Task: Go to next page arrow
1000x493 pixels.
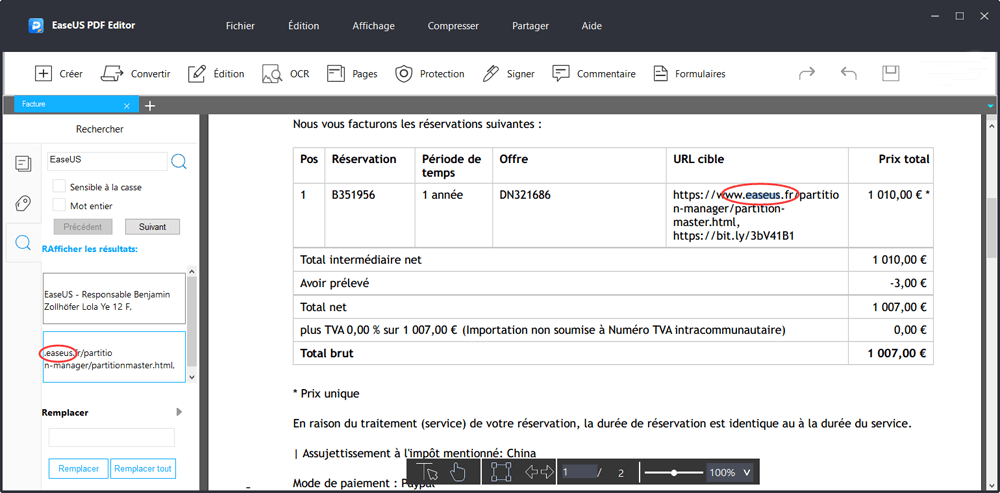Action: (547, 473)
